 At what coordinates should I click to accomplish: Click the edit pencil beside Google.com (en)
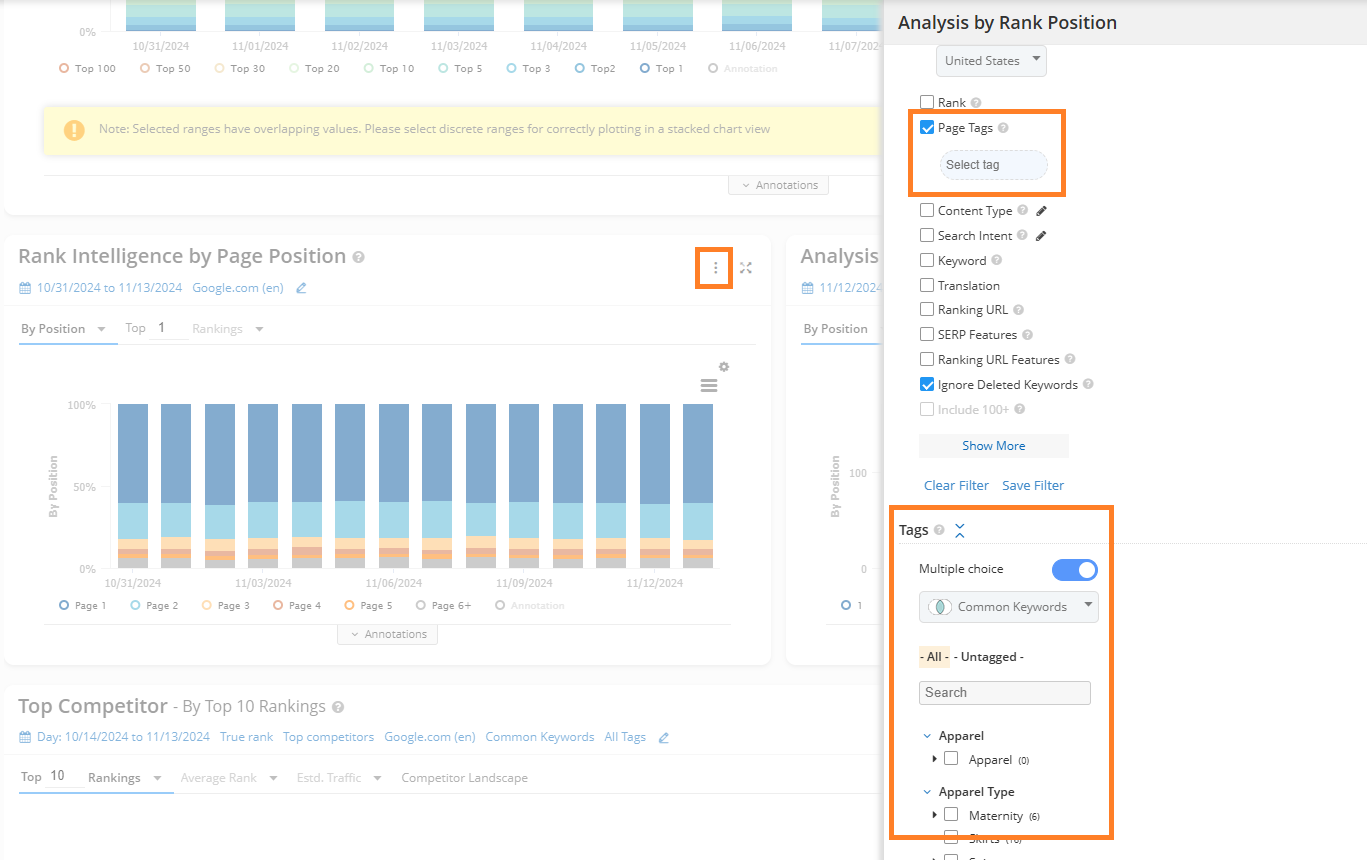301,288
